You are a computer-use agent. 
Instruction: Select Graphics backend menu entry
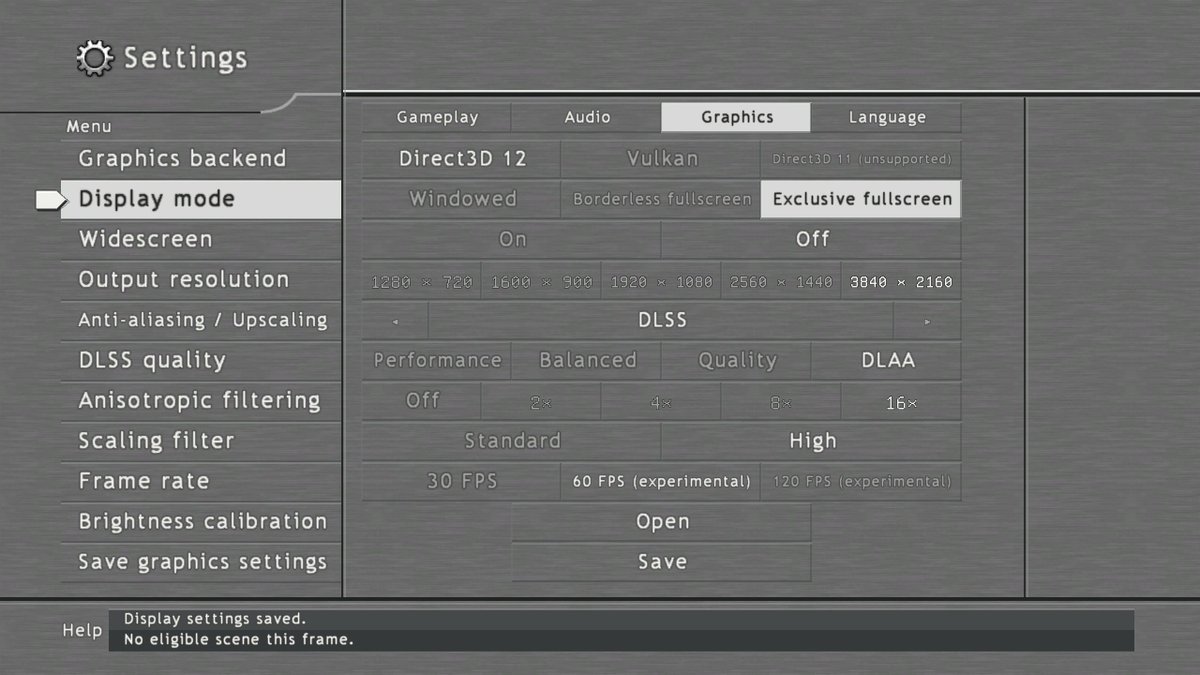[x=201, y=158]
